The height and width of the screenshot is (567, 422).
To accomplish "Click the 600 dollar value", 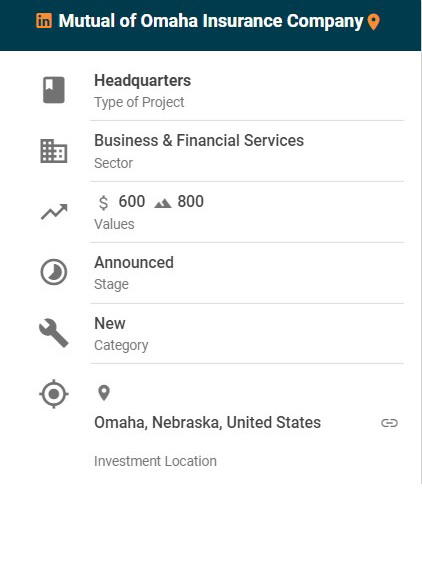I will tap(132, 201).
